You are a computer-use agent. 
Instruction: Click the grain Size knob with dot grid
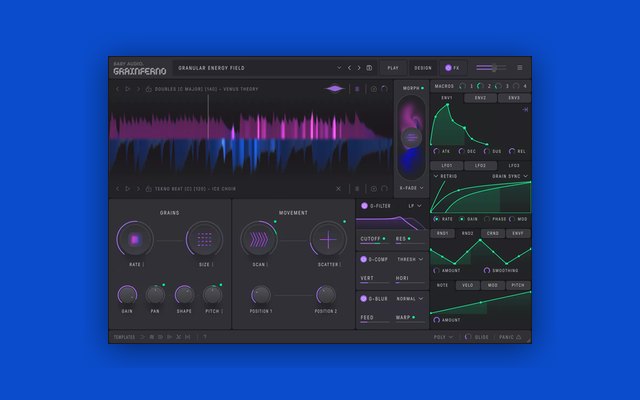(204, 240)
